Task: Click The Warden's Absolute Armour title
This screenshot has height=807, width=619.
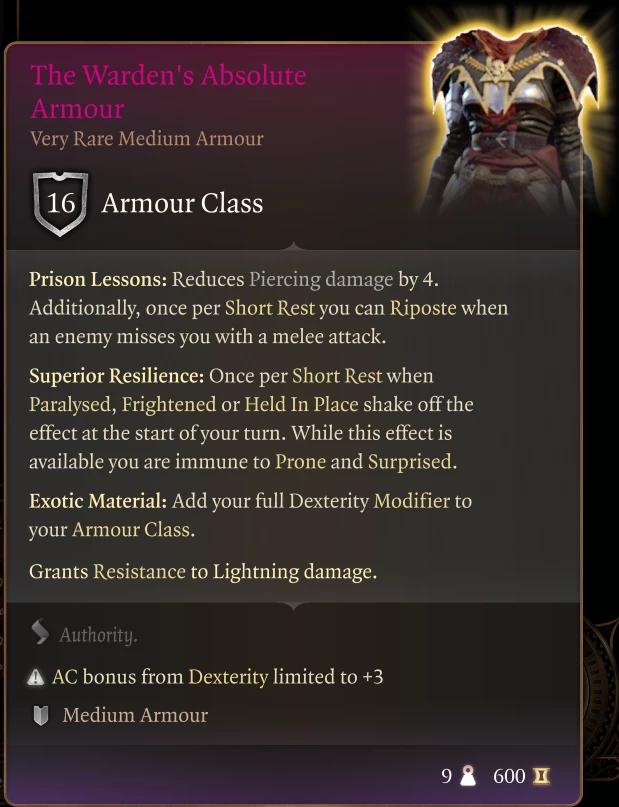Action: [x=168, y=92]
